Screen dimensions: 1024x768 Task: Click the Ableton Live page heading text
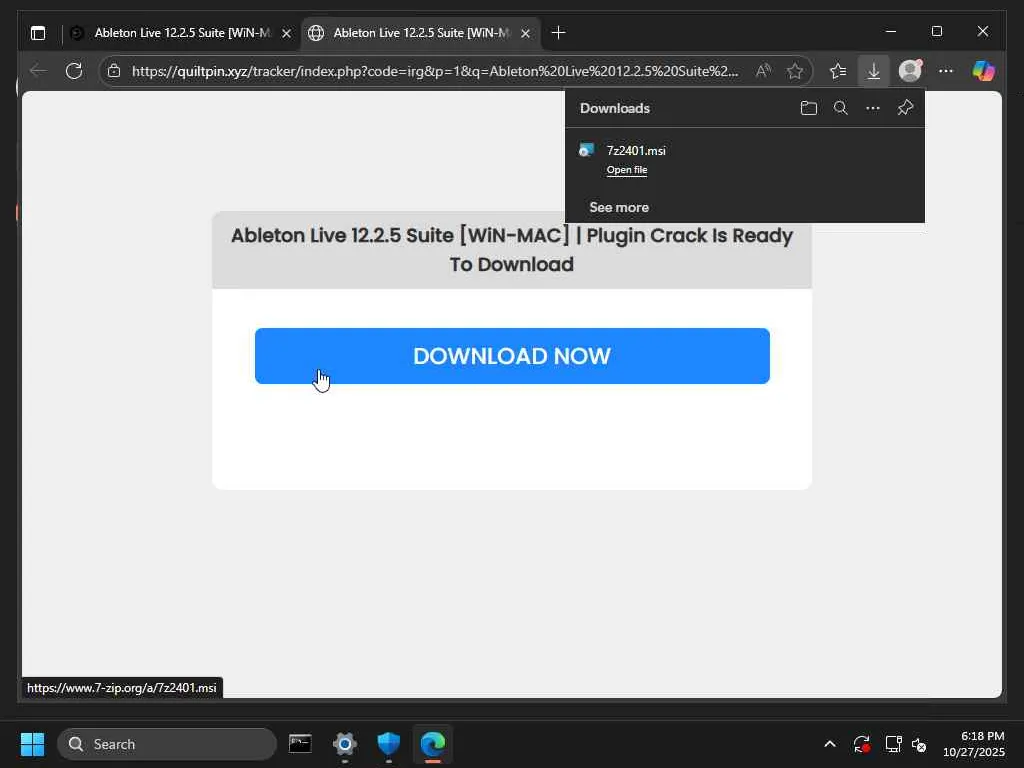click(512, 249)
